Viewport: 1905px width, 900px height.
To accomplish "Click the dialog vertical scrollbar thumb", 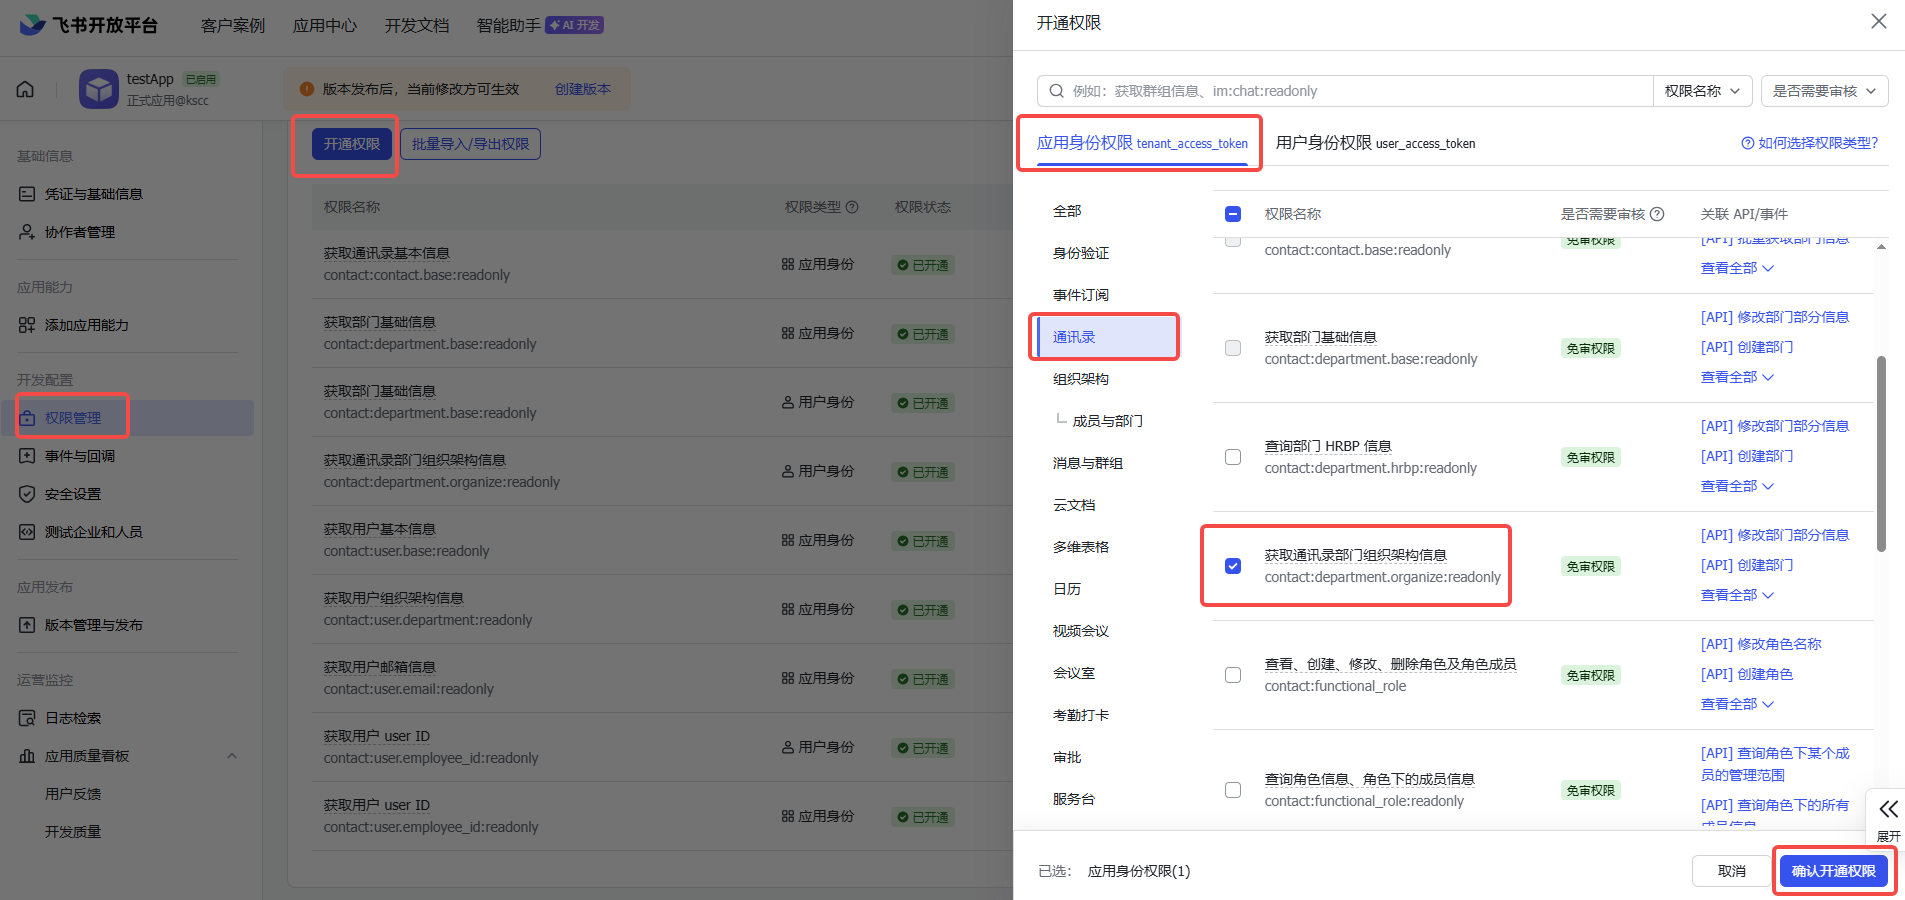I will tap(1881, 453).
